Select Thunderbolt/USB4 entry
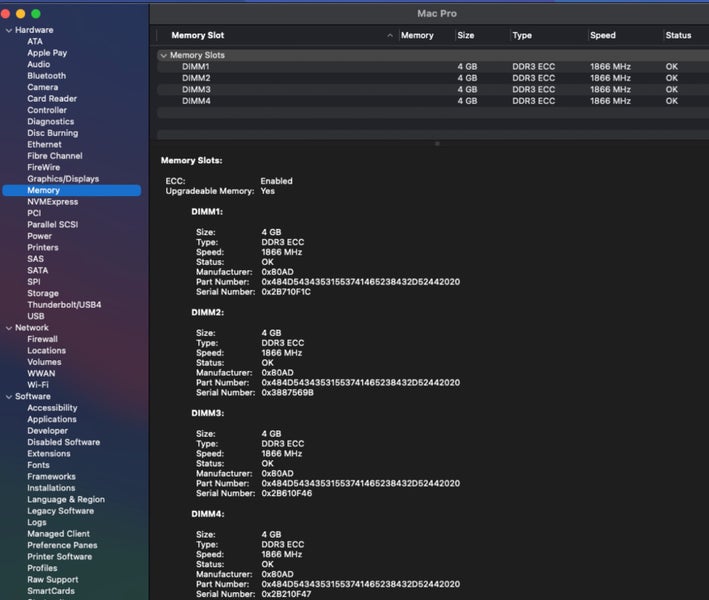Viewport: 709px width, 600px height. pos(64,305)
